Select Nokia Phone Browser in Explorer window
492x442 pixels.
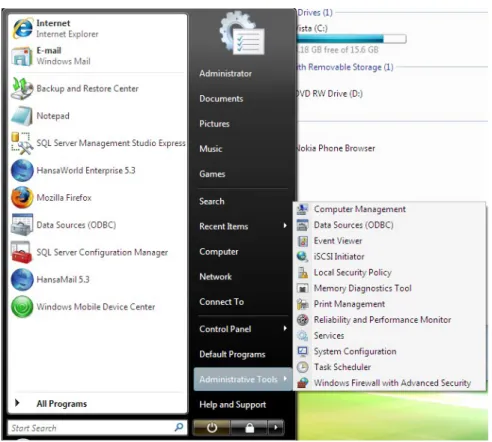(336, 148)
